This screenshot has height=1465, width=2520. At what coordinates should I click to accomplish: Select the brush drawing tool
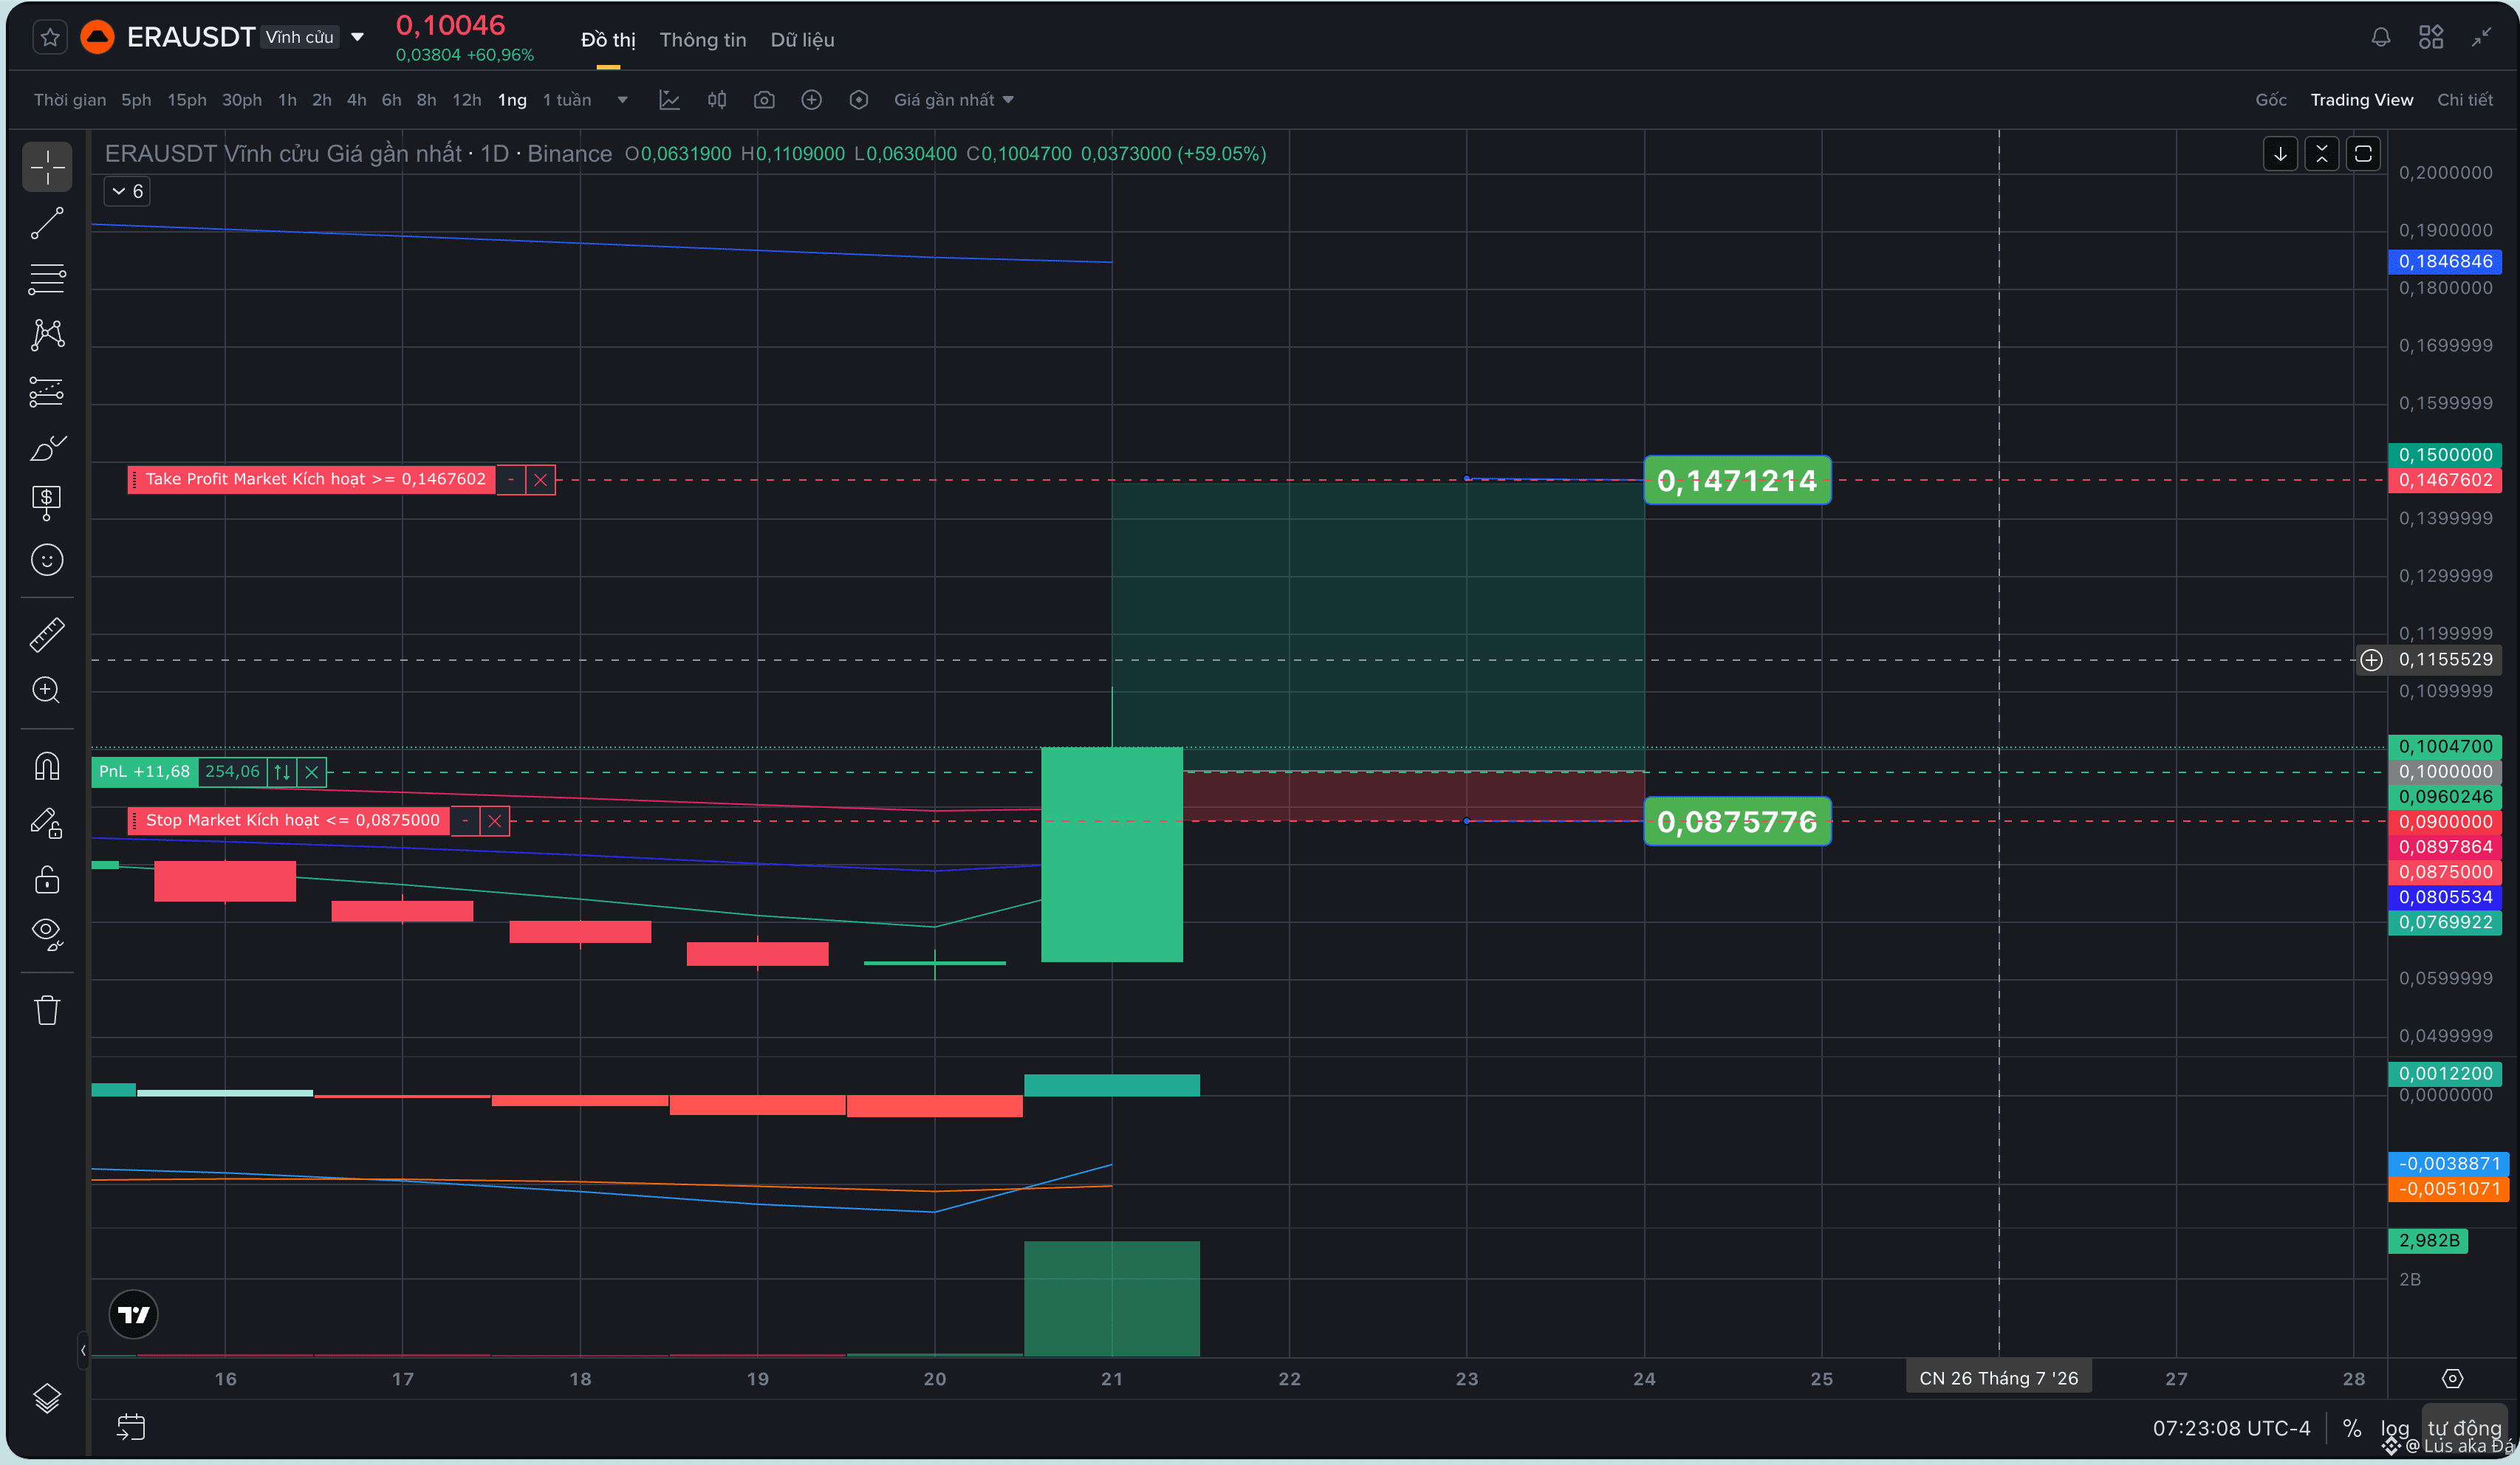[47, 448]
